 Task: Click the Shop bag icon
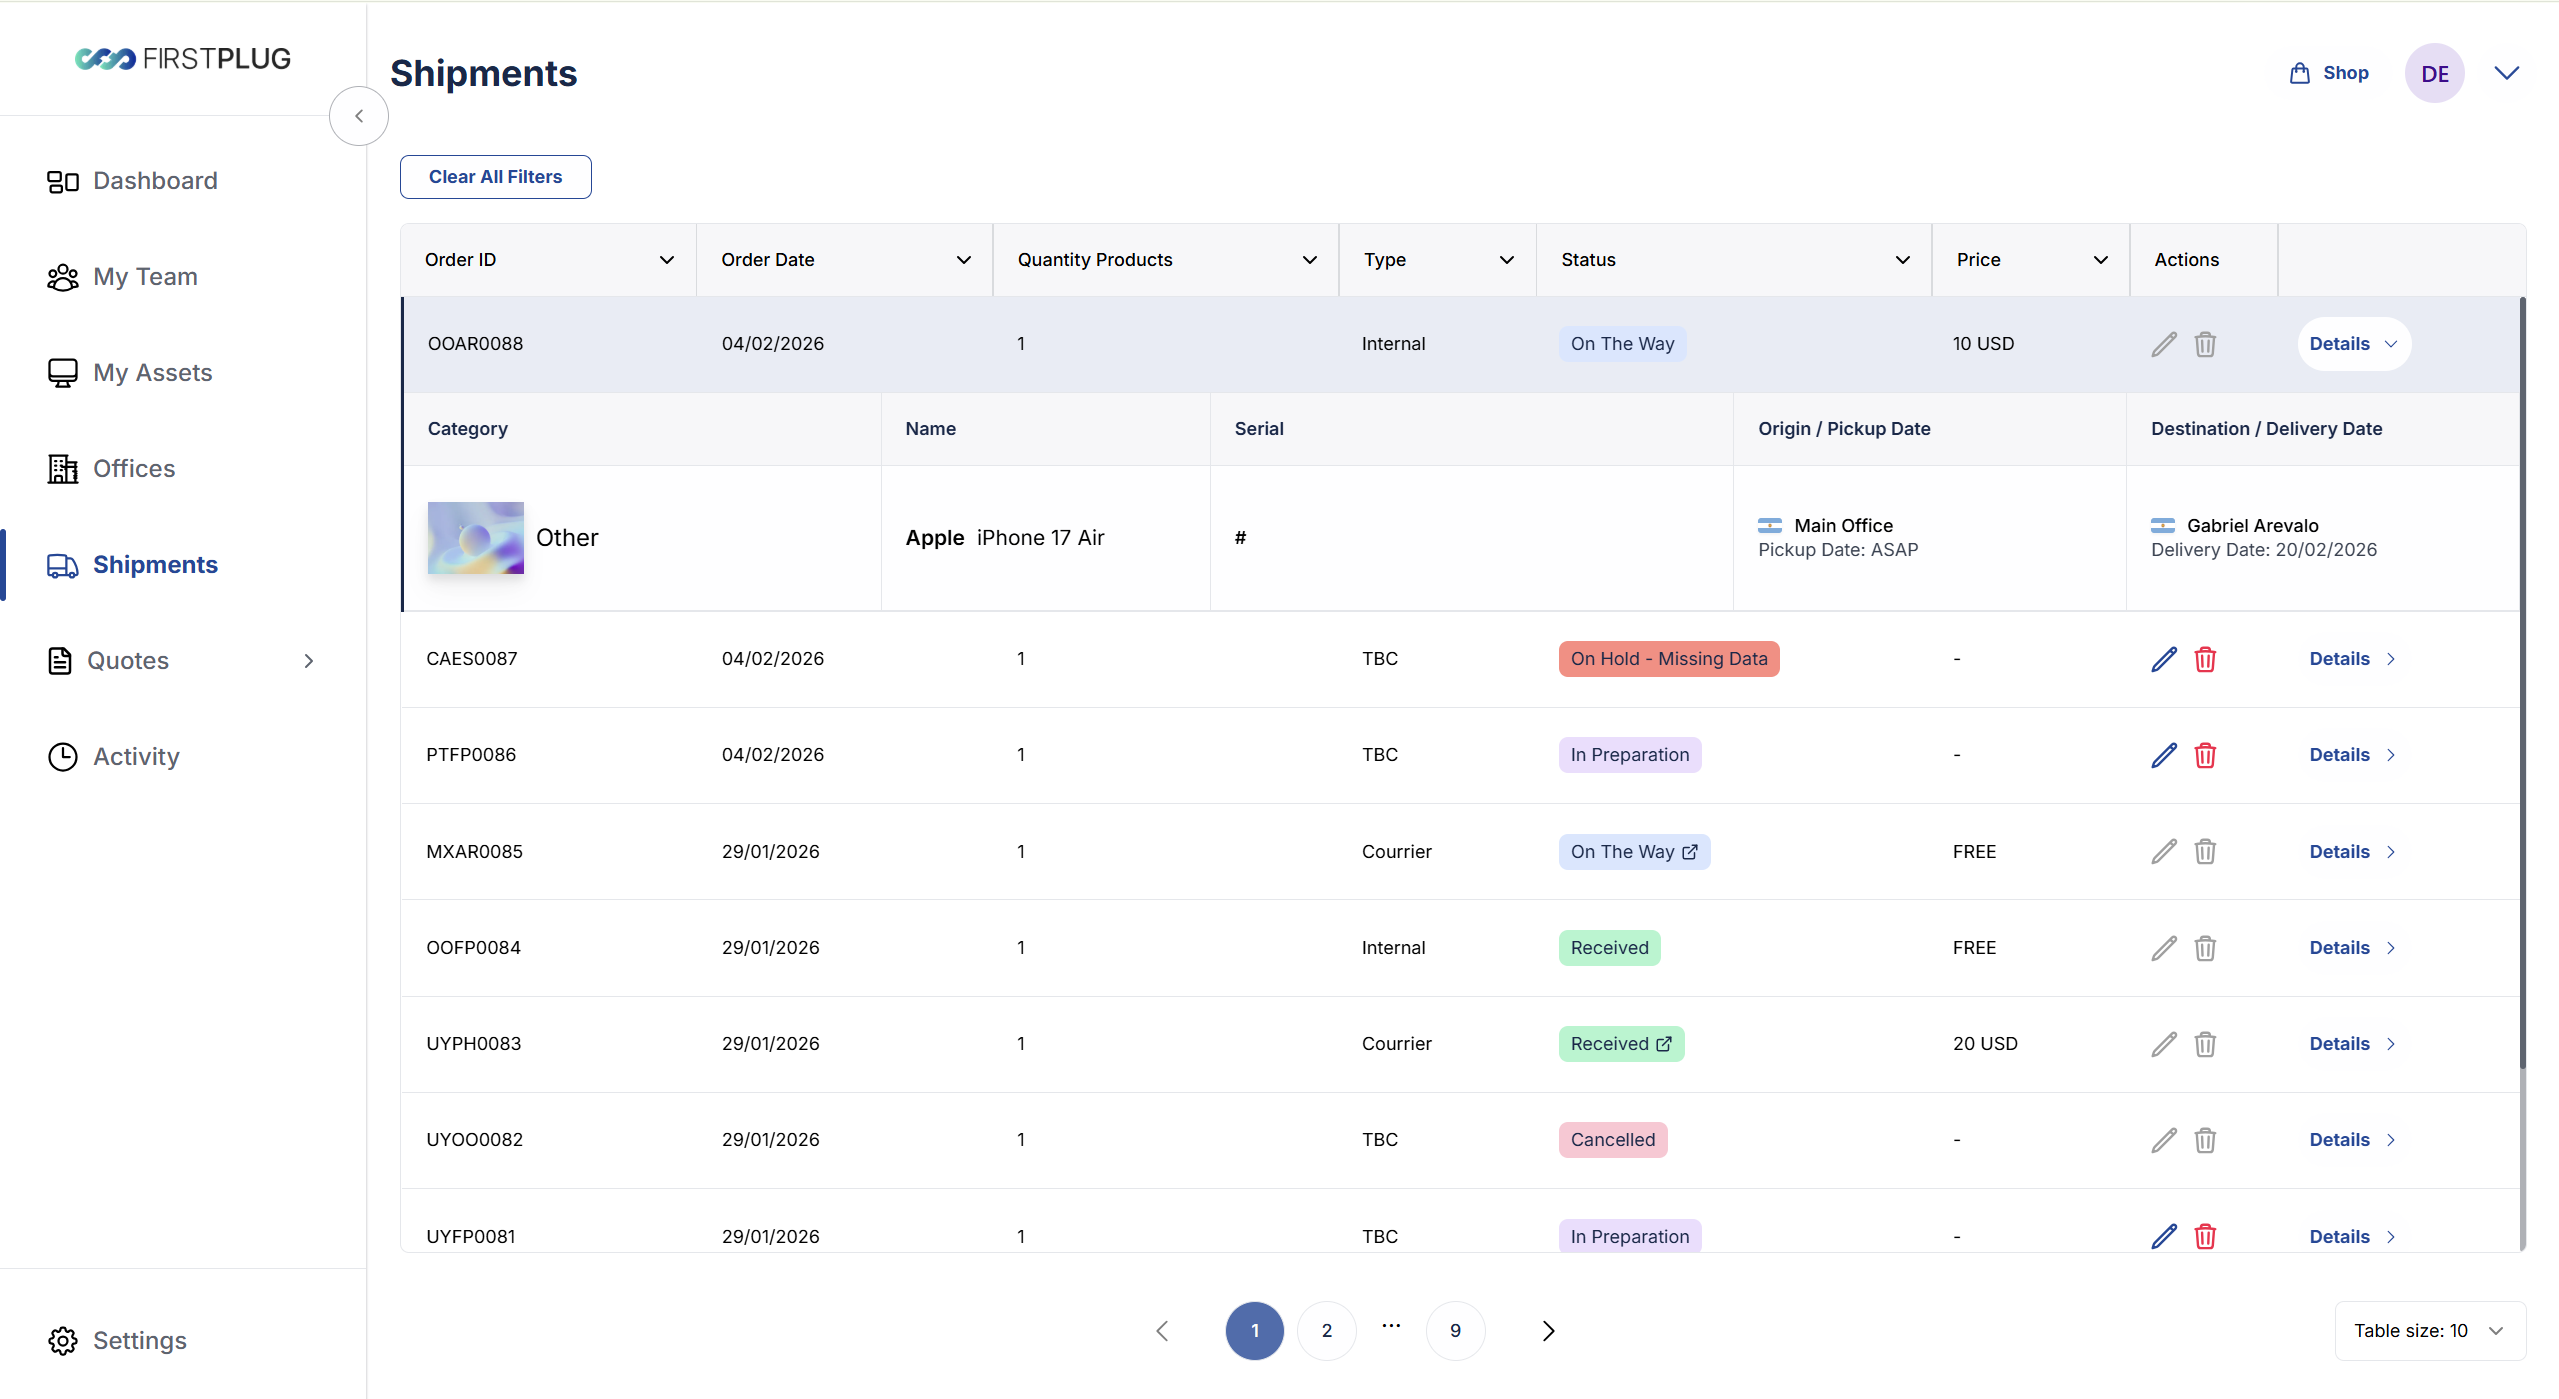point(2299,73)
